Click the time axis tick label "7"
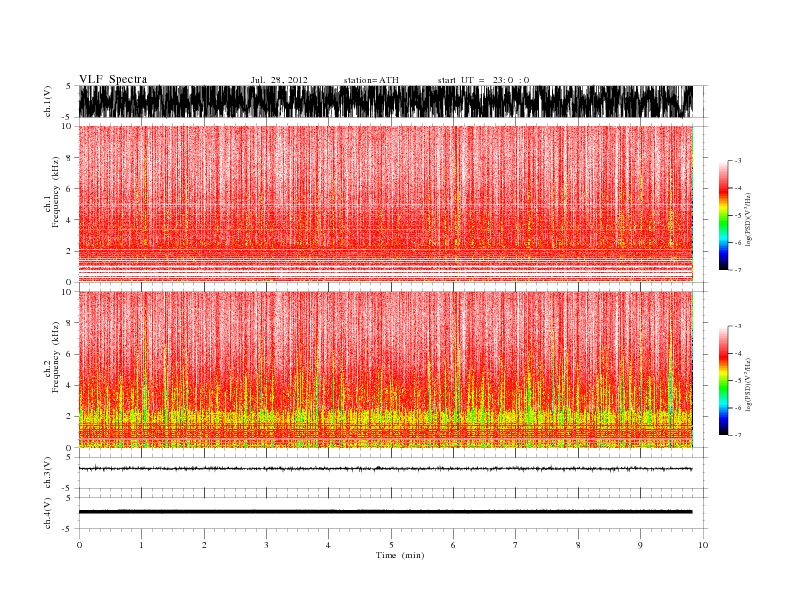 [516, 545]
